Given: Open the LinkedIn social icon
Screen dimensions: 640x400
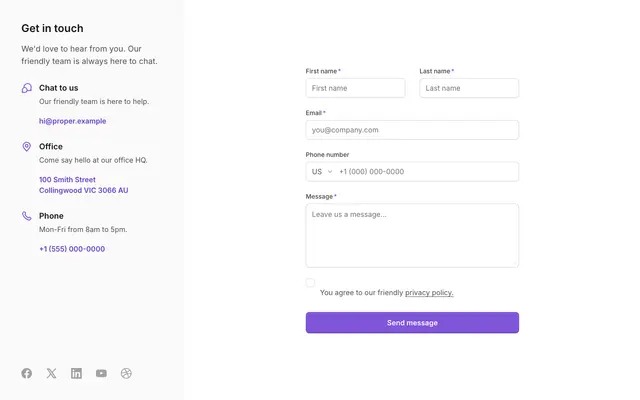Looking at the screenshot, I should (76, 373).
